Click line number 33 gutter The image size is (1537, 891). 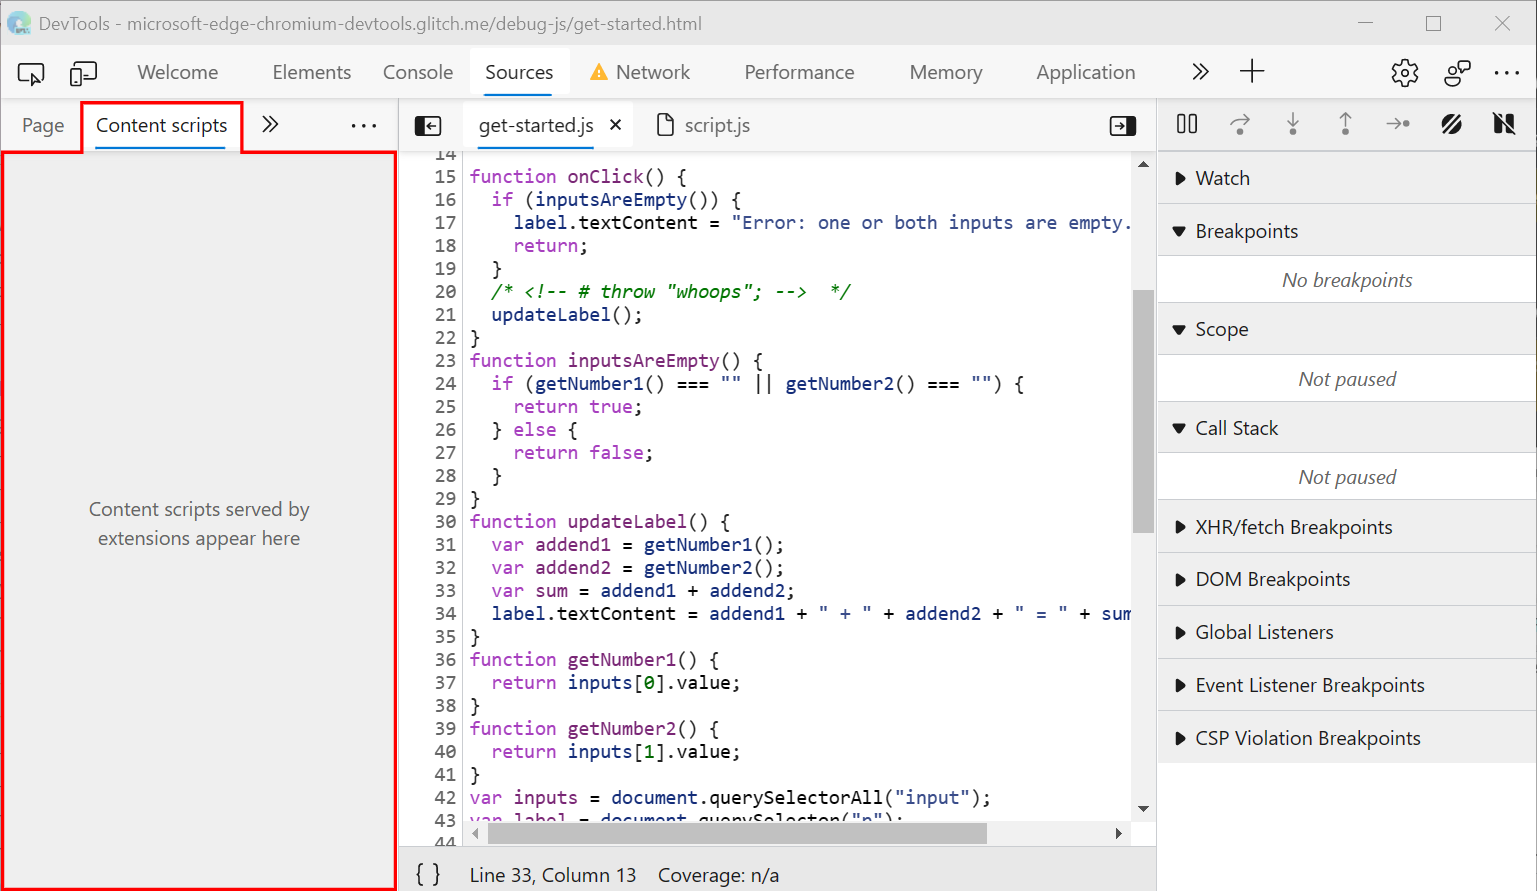[x=445, y=591]
